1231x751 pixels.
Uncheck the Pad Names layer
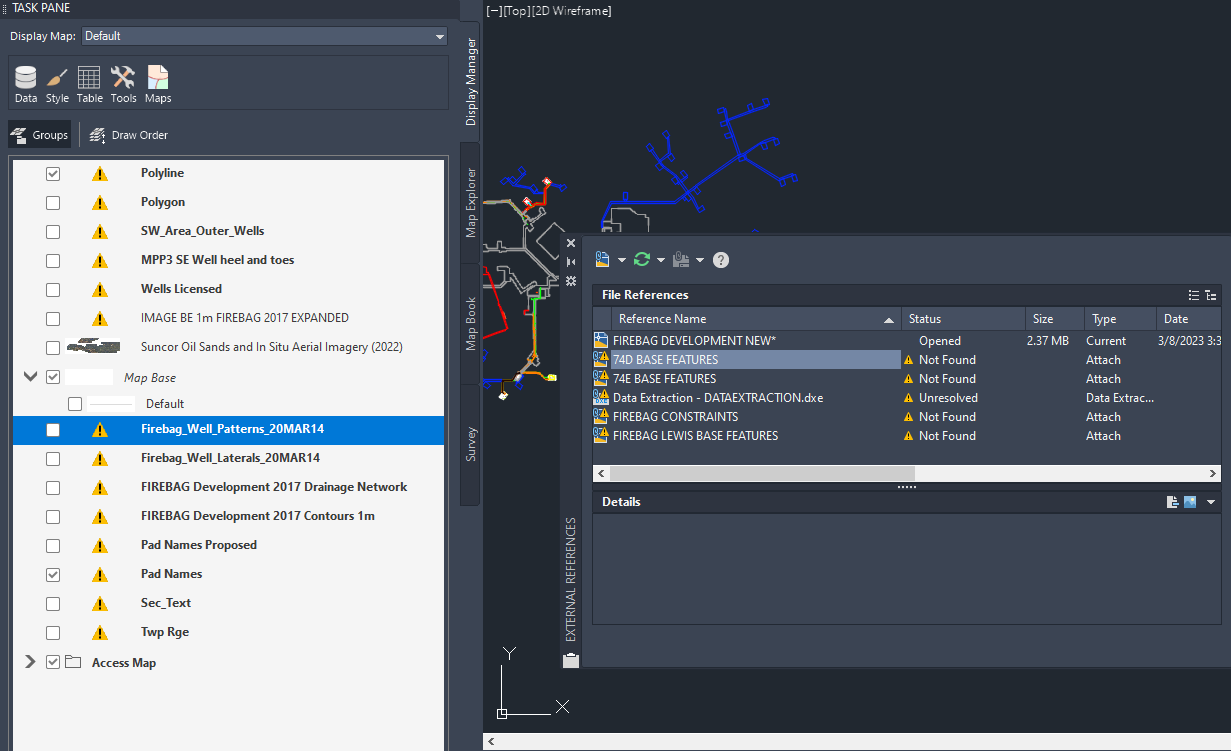[x=55, y=574]
